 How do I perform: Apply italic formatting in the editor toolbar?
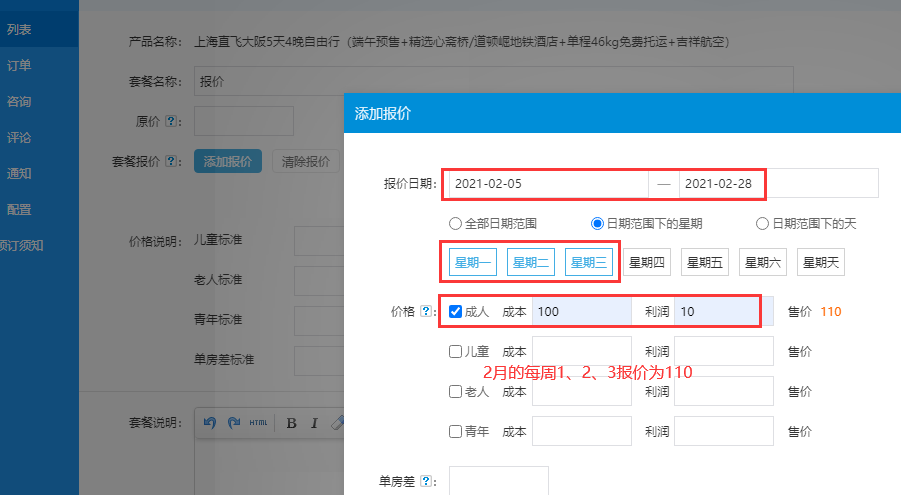[x=313, y=423]
